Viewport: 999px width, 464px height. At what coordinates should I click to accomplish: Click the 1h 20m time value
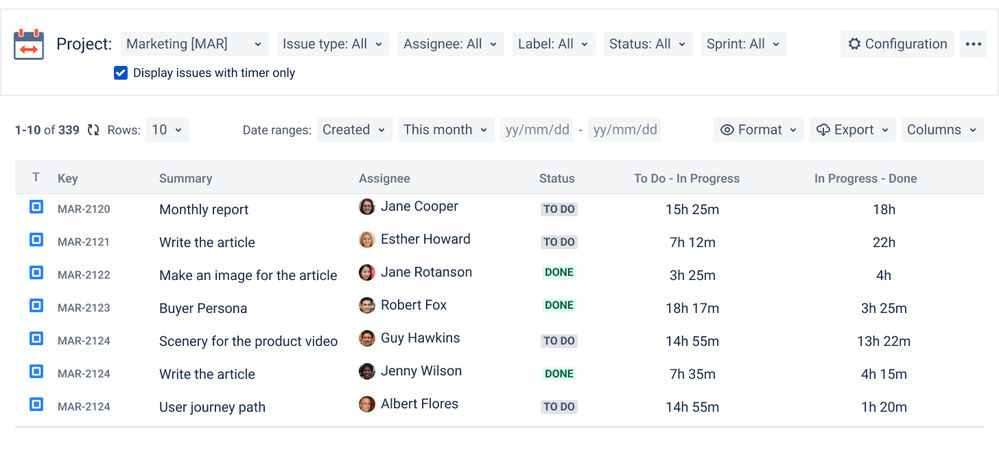(x=884, y=407)
